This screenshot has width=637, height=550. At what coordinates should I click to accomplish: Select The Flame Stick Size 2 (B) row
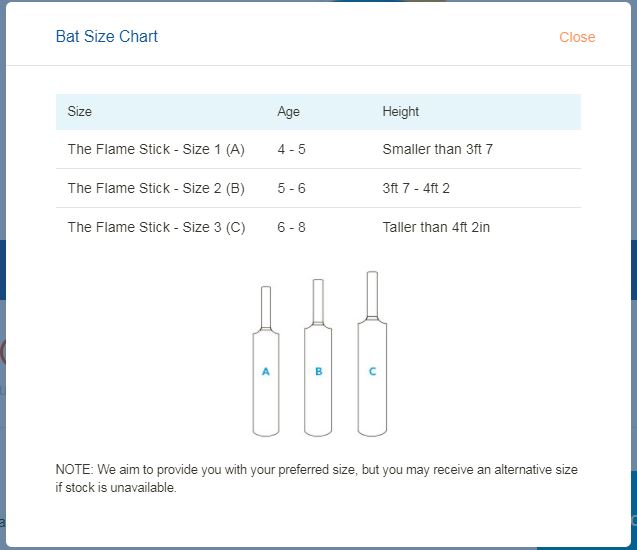[156, 188]
